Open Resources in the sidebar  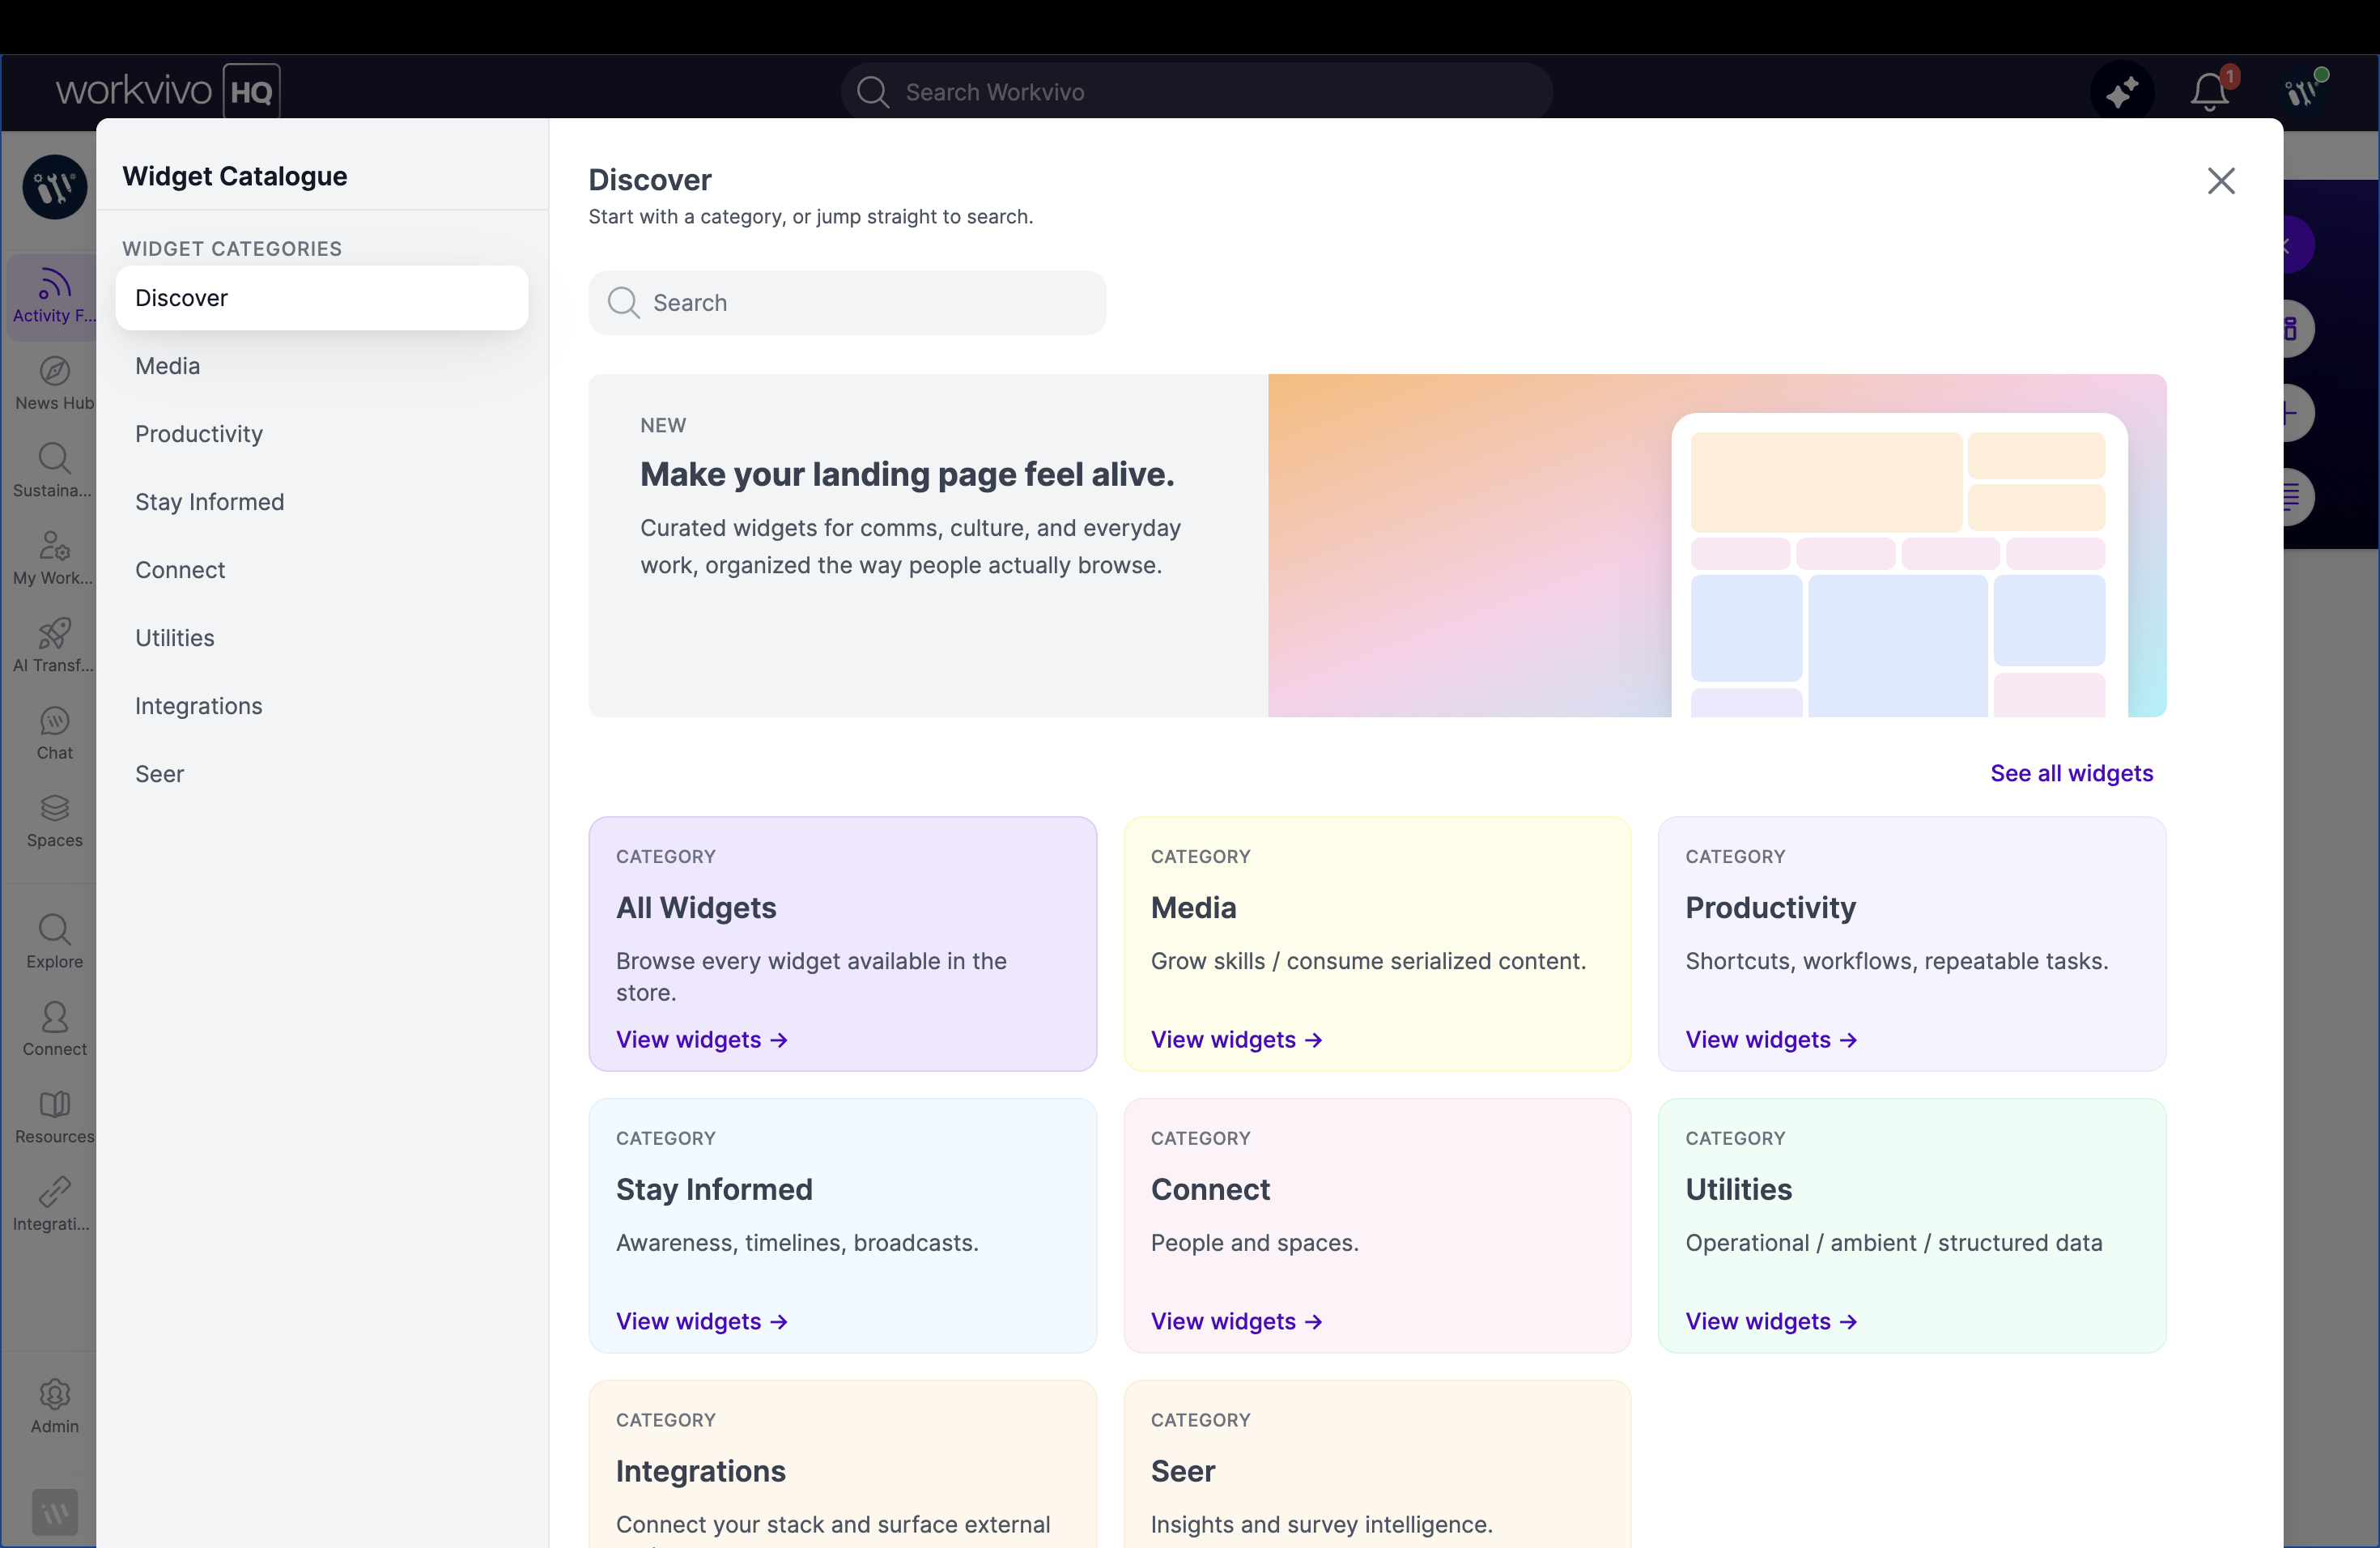click(54, 1117)
